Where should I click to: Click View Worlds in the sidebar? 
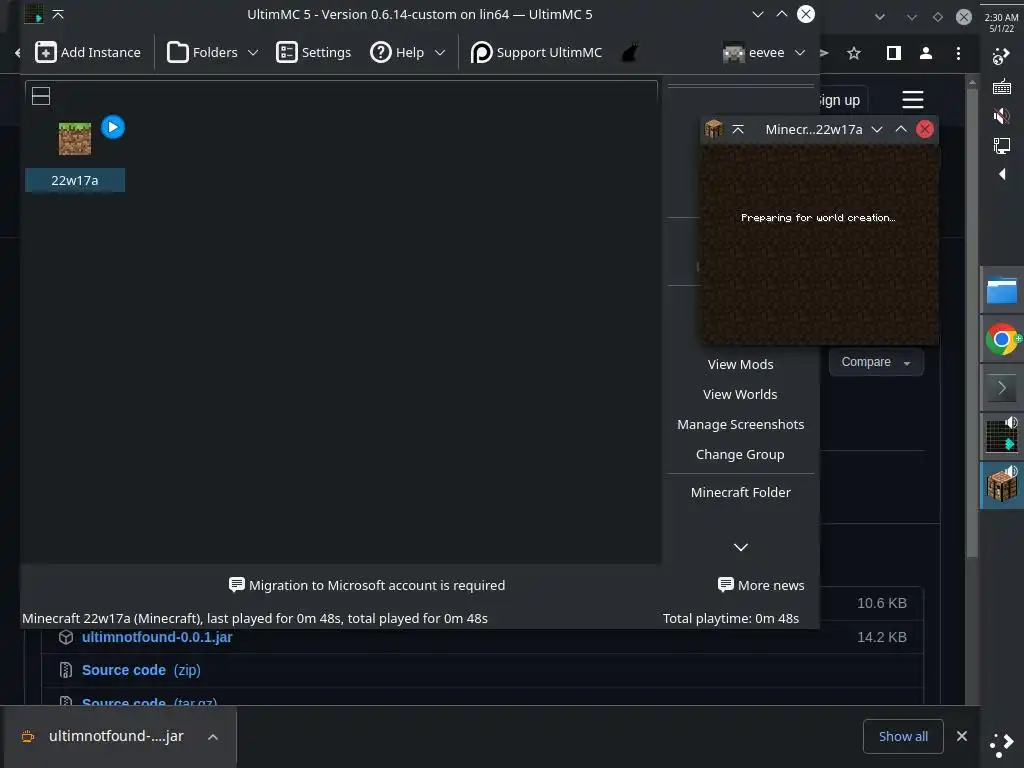click(x=741, y=394)
